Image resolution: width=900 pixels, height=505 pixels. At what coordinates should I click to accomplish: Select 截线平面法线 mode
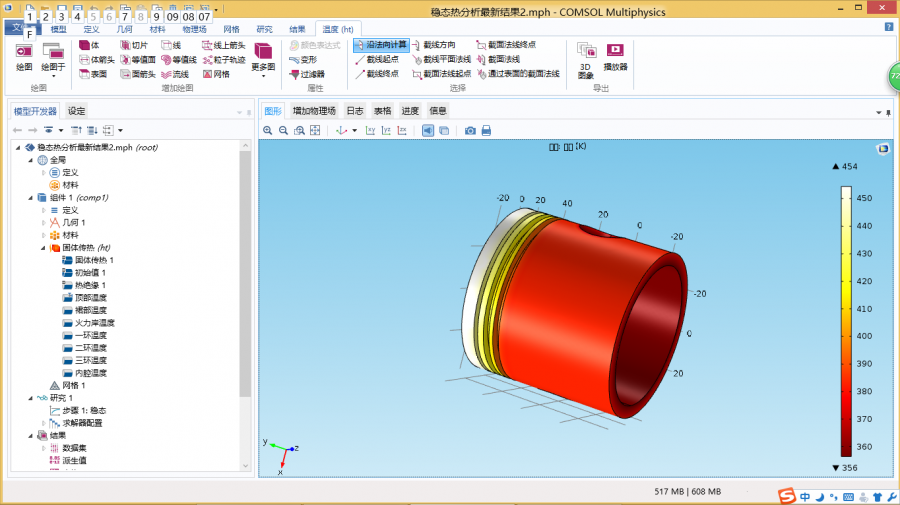click(x=441, y=60)
